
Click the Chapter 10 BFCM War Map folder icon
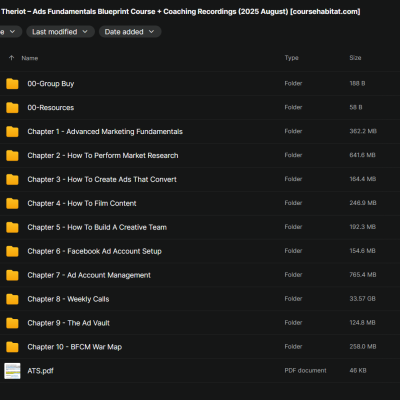[x=12, y=347]
